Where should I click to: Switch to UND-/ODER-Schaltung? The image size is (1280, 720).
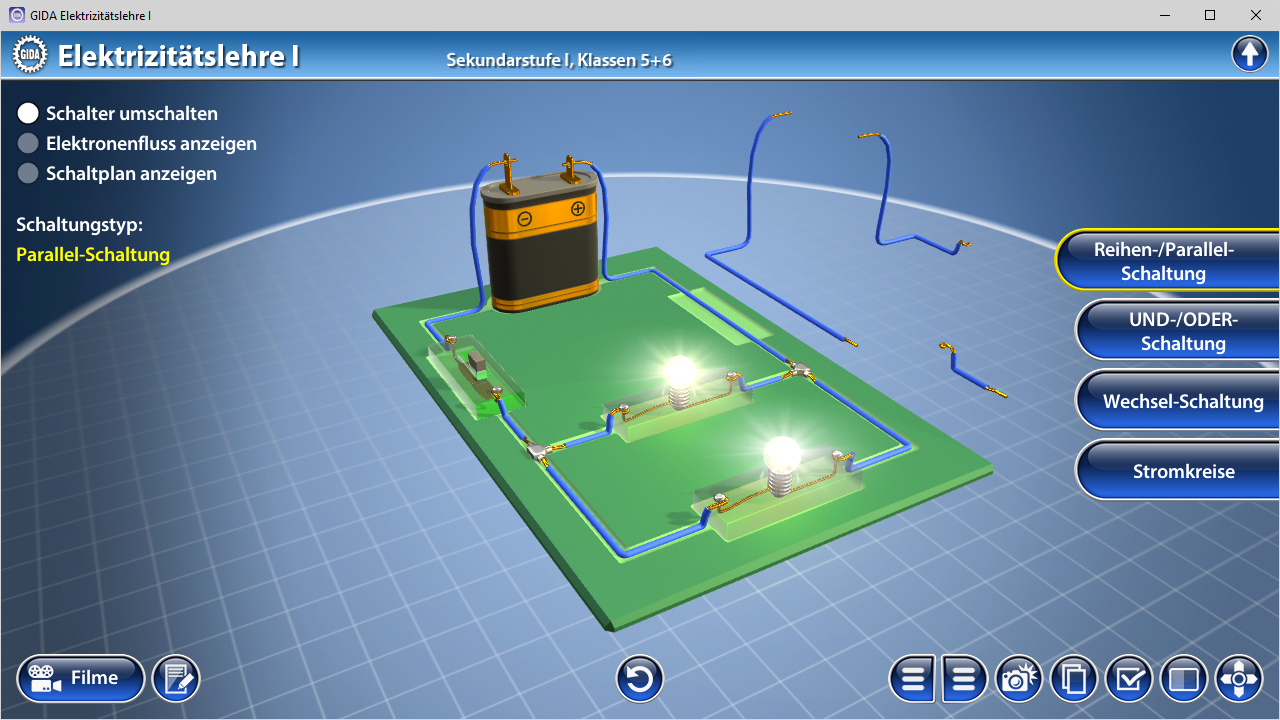1182,331
